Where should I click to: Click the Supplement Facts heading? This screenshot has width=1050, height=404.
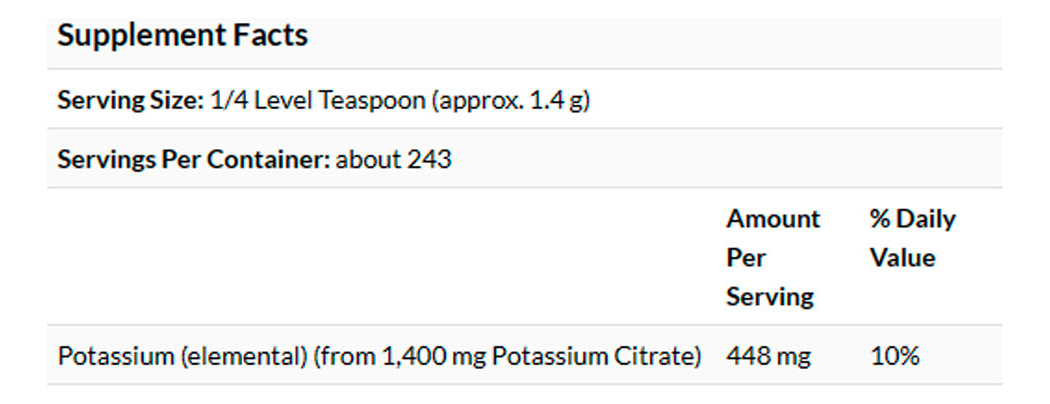pyautogui.click(x=182, y=36)
